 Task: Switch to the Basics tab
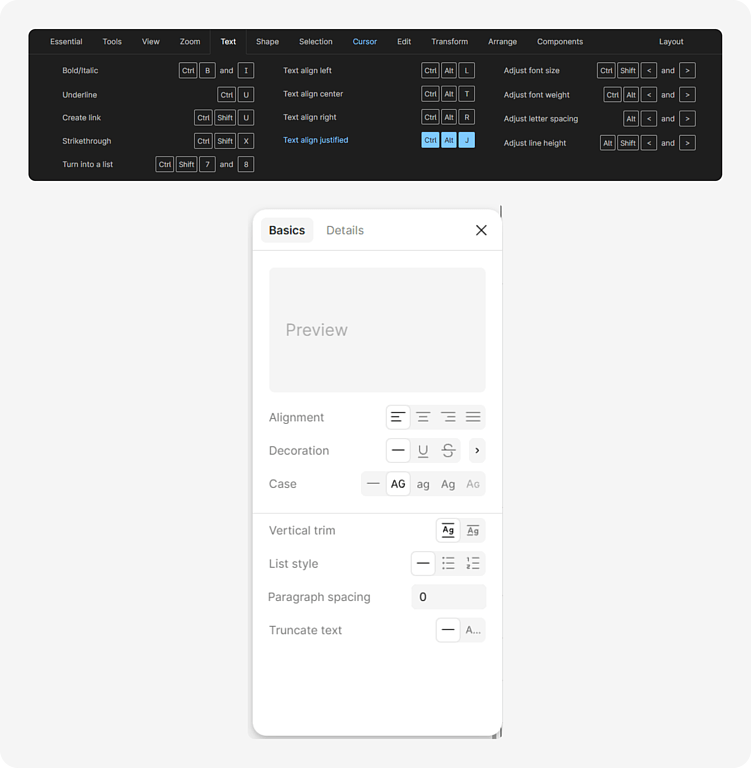click(287, 230)
